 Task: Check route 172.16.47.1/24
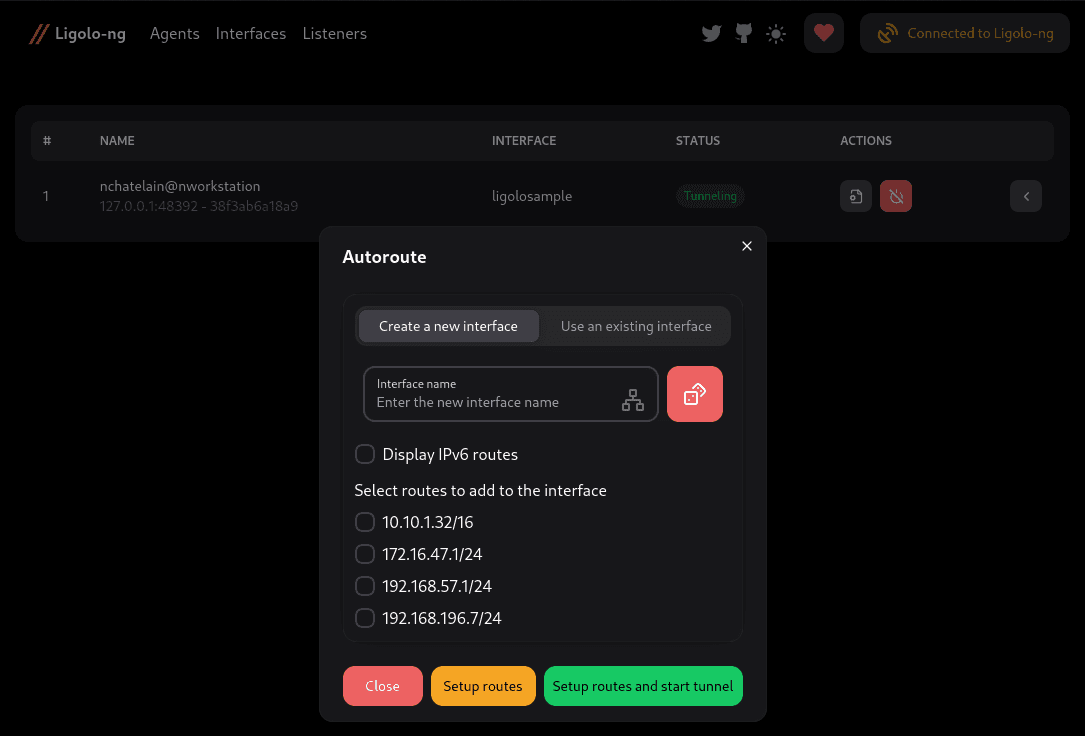(365, 554)
